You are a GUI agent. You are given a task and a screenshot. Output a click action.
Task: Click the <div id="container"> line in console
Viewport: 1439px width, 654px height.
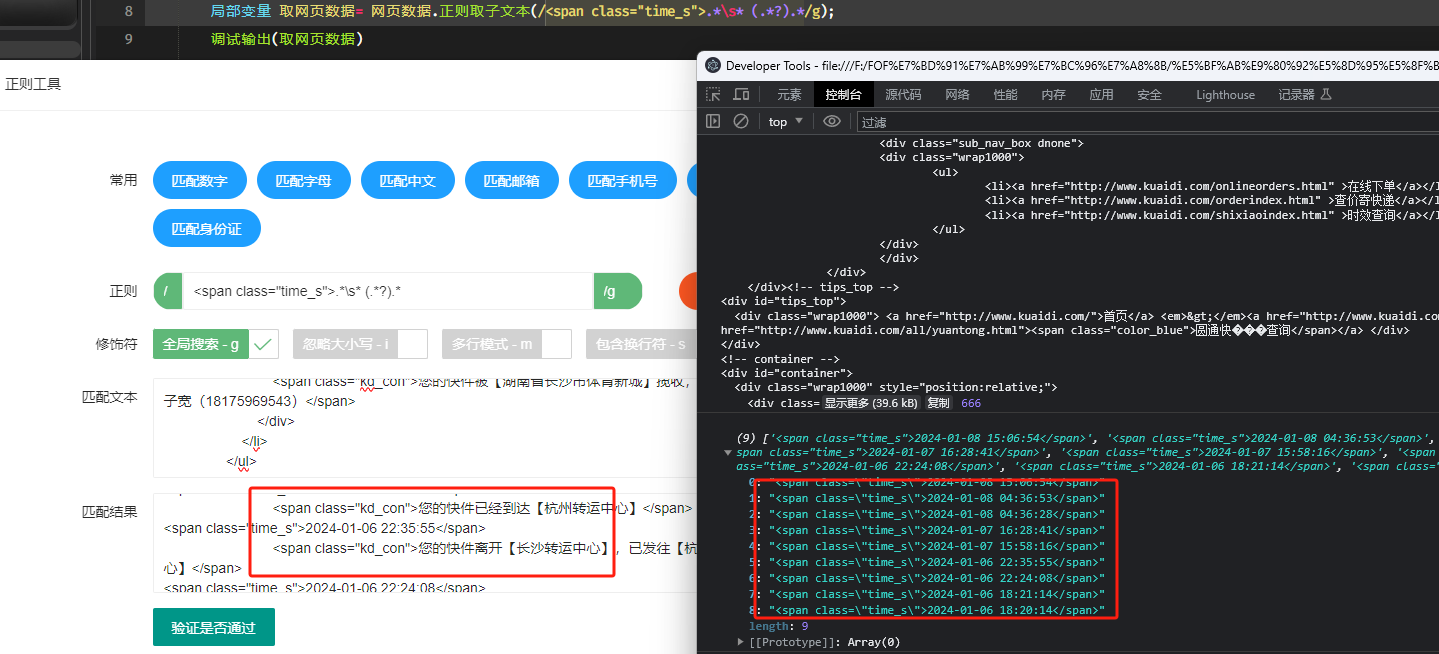(x=787, y=373)
